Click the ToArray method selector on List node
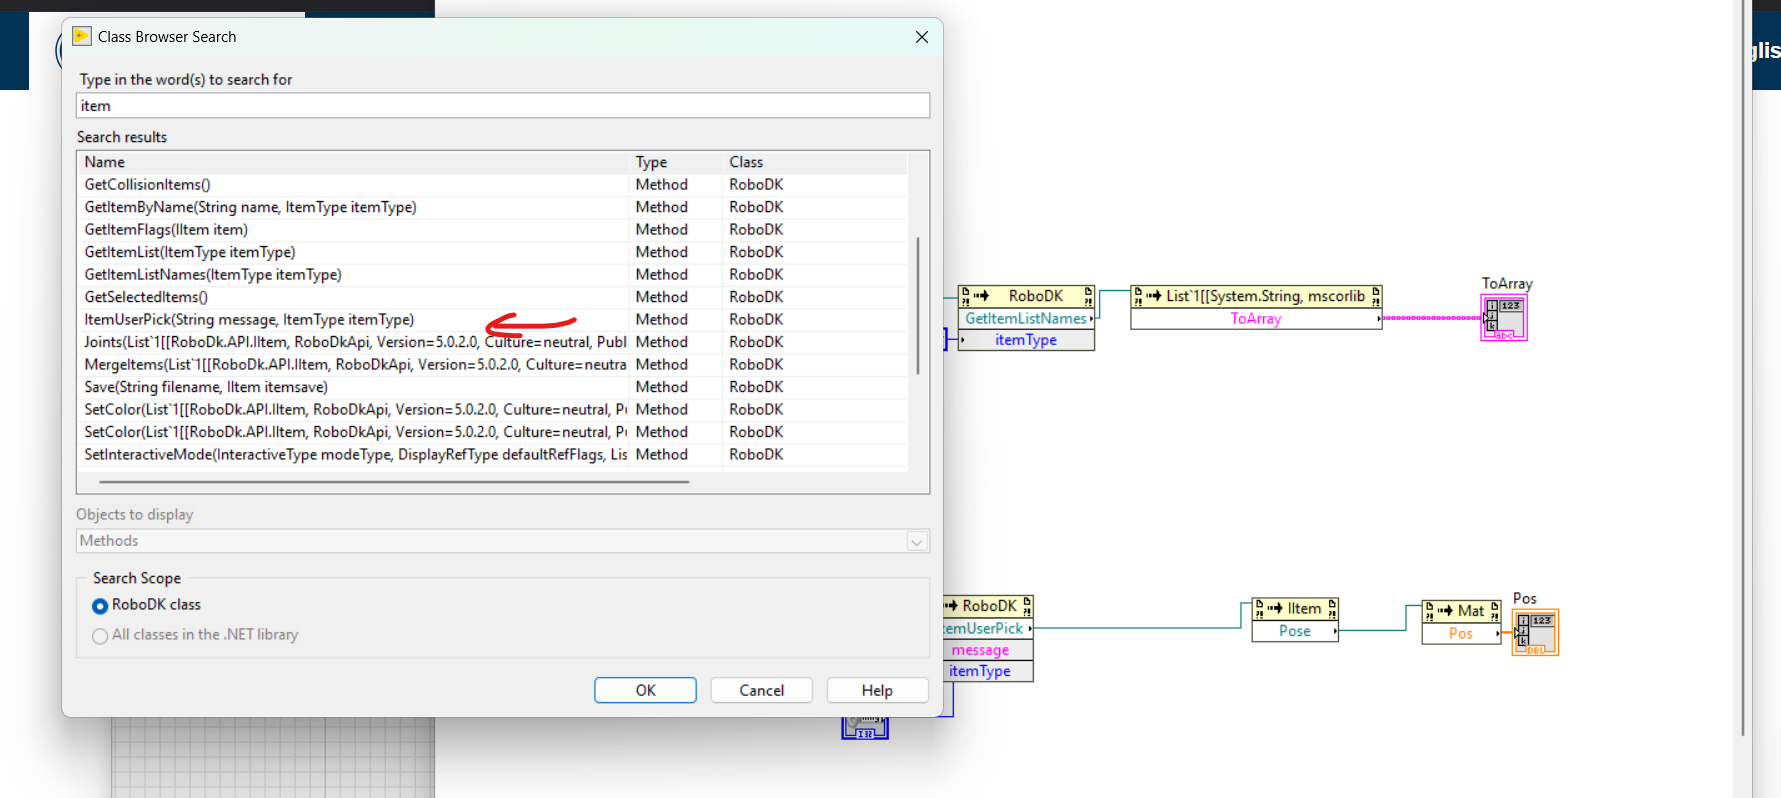This screenshot has width=1781, height=798. point(1255,319)
